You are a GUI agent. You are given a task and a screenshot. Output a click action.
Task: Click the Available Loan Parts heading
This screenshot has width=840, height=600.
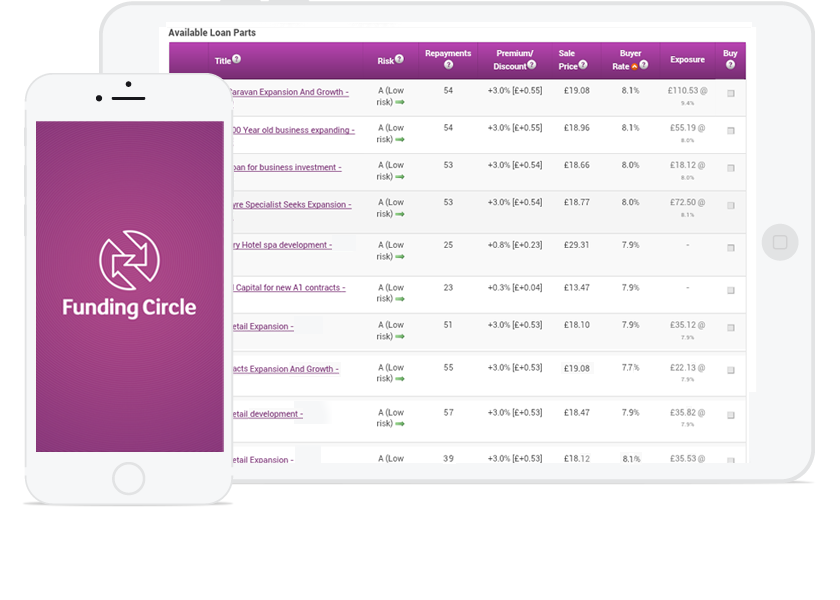(x=212, y=33)
